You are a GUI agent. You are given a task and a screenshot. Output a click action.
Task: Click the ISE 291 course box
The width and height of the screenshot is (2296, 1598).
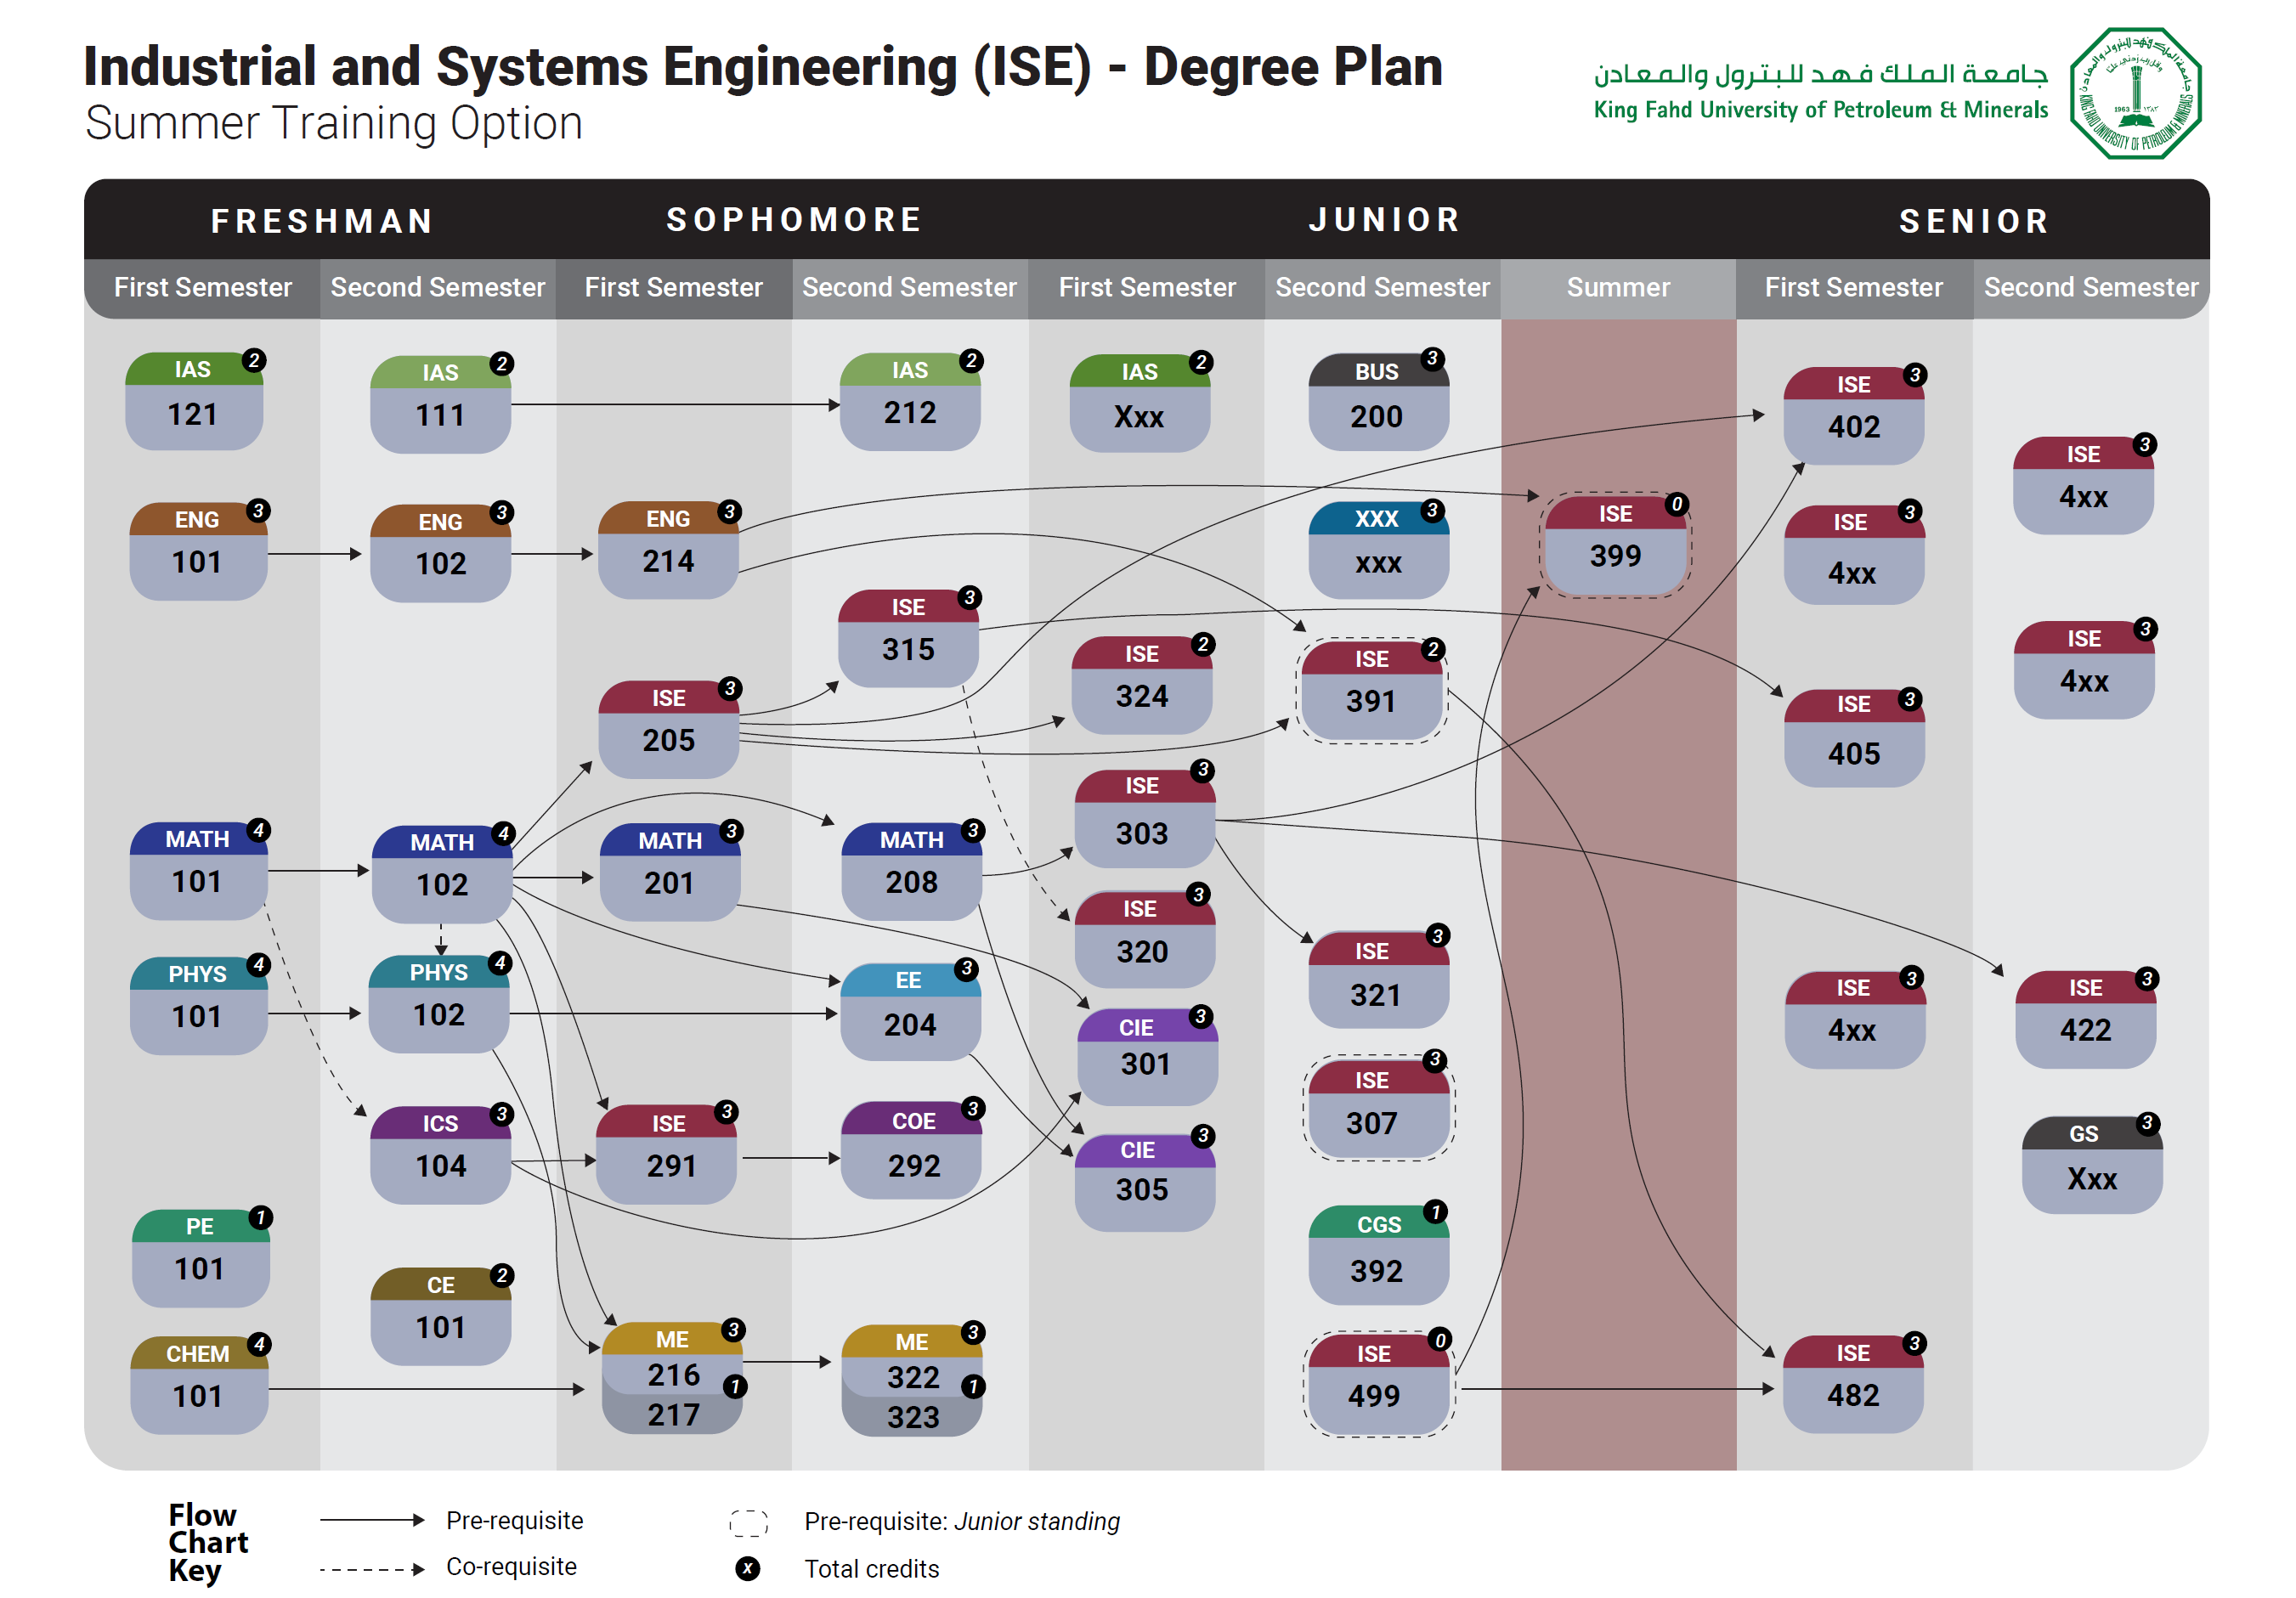pos(666,1154)
